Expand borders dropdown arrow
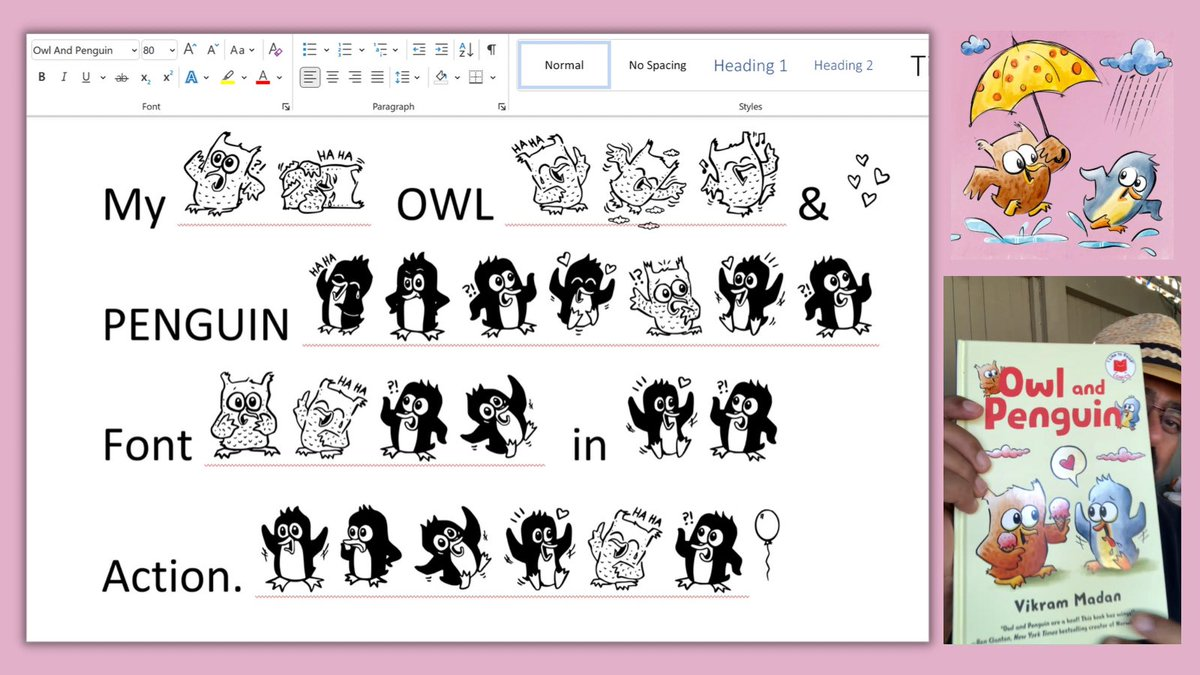The image size is (1200, 675). 493,77
